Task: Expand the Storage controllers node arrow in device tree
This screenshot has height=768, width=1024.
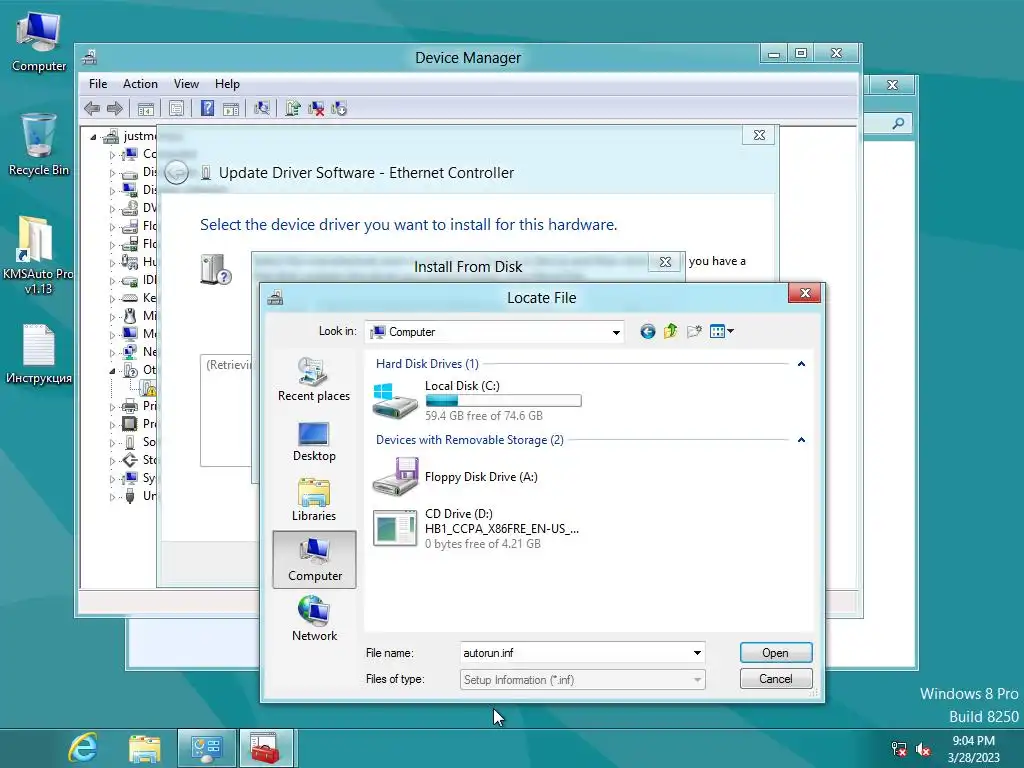Action: tap(112, 460)
